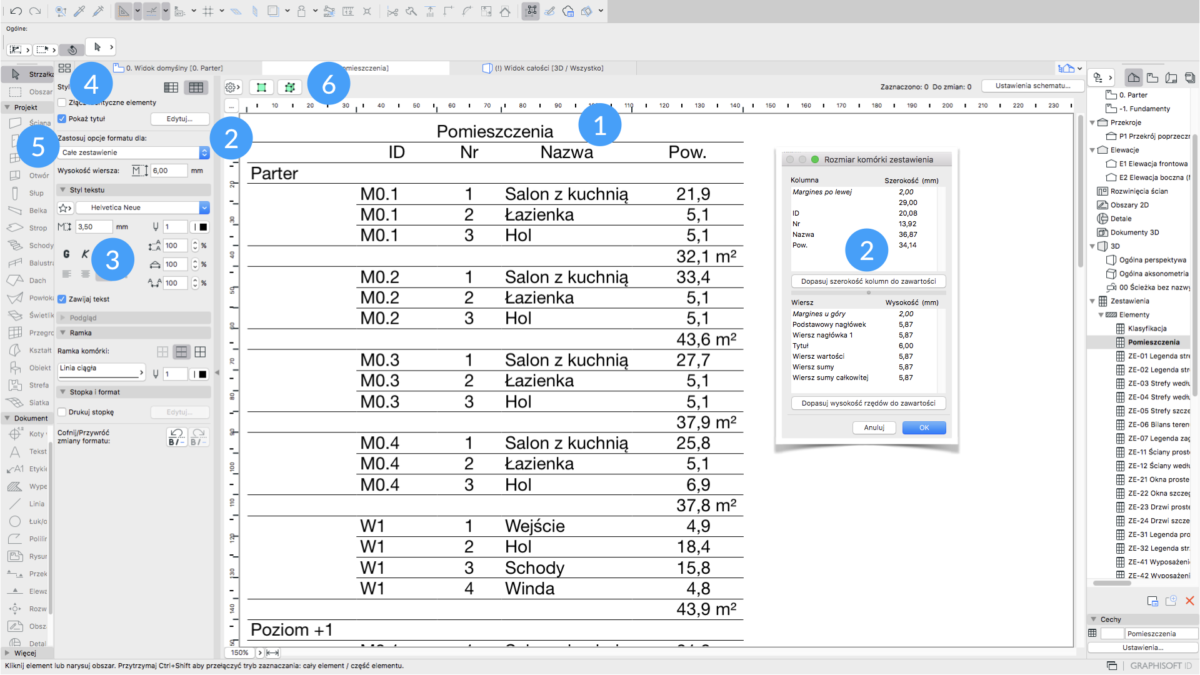Click Dopasuj szerokość kolumn do zawartości button
1200x675 pixels.
tap(867, 281)
